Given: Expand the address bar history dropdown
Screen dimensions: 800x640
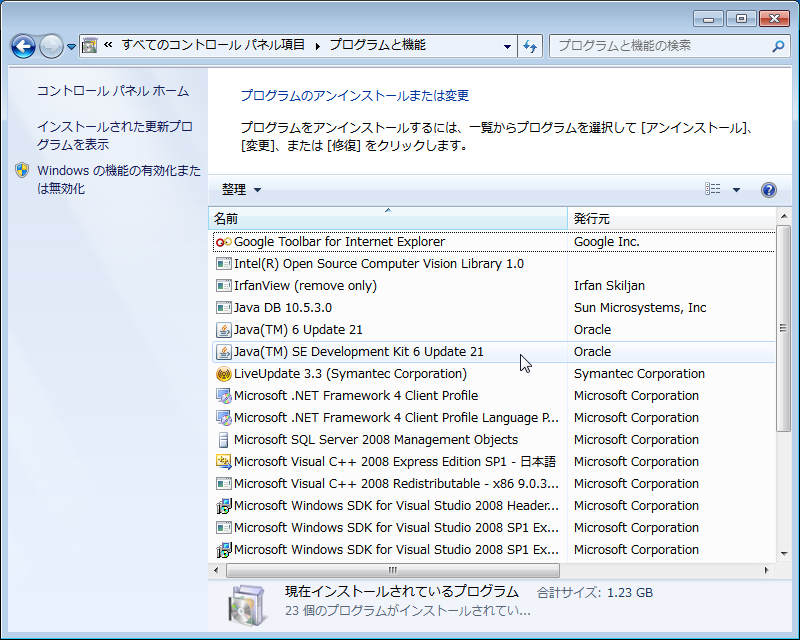Looking at the screenshot, I should pos(507,46).
